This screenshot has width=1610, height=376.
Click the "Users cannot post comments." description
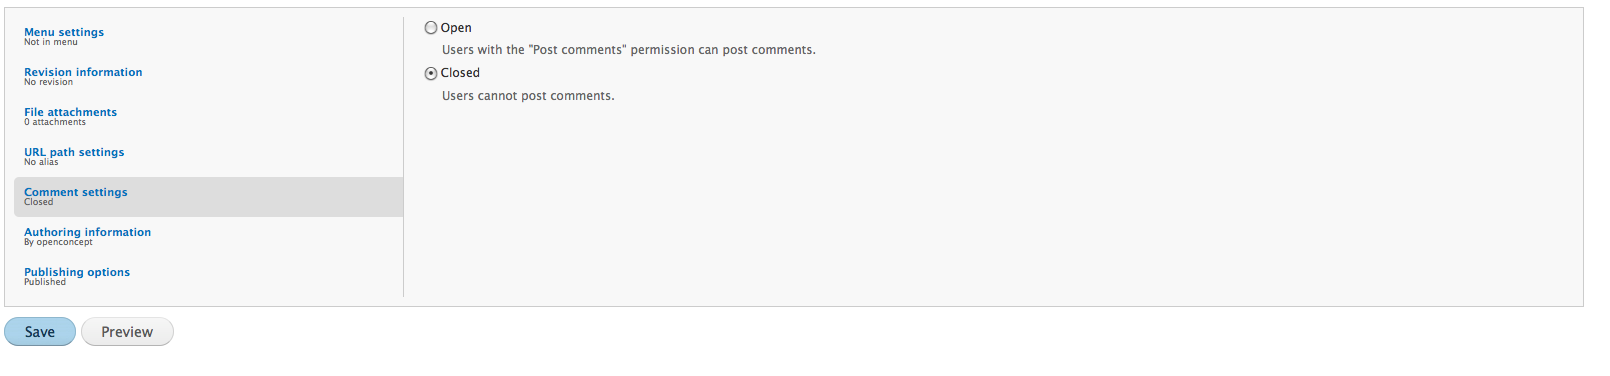point(528,96)
